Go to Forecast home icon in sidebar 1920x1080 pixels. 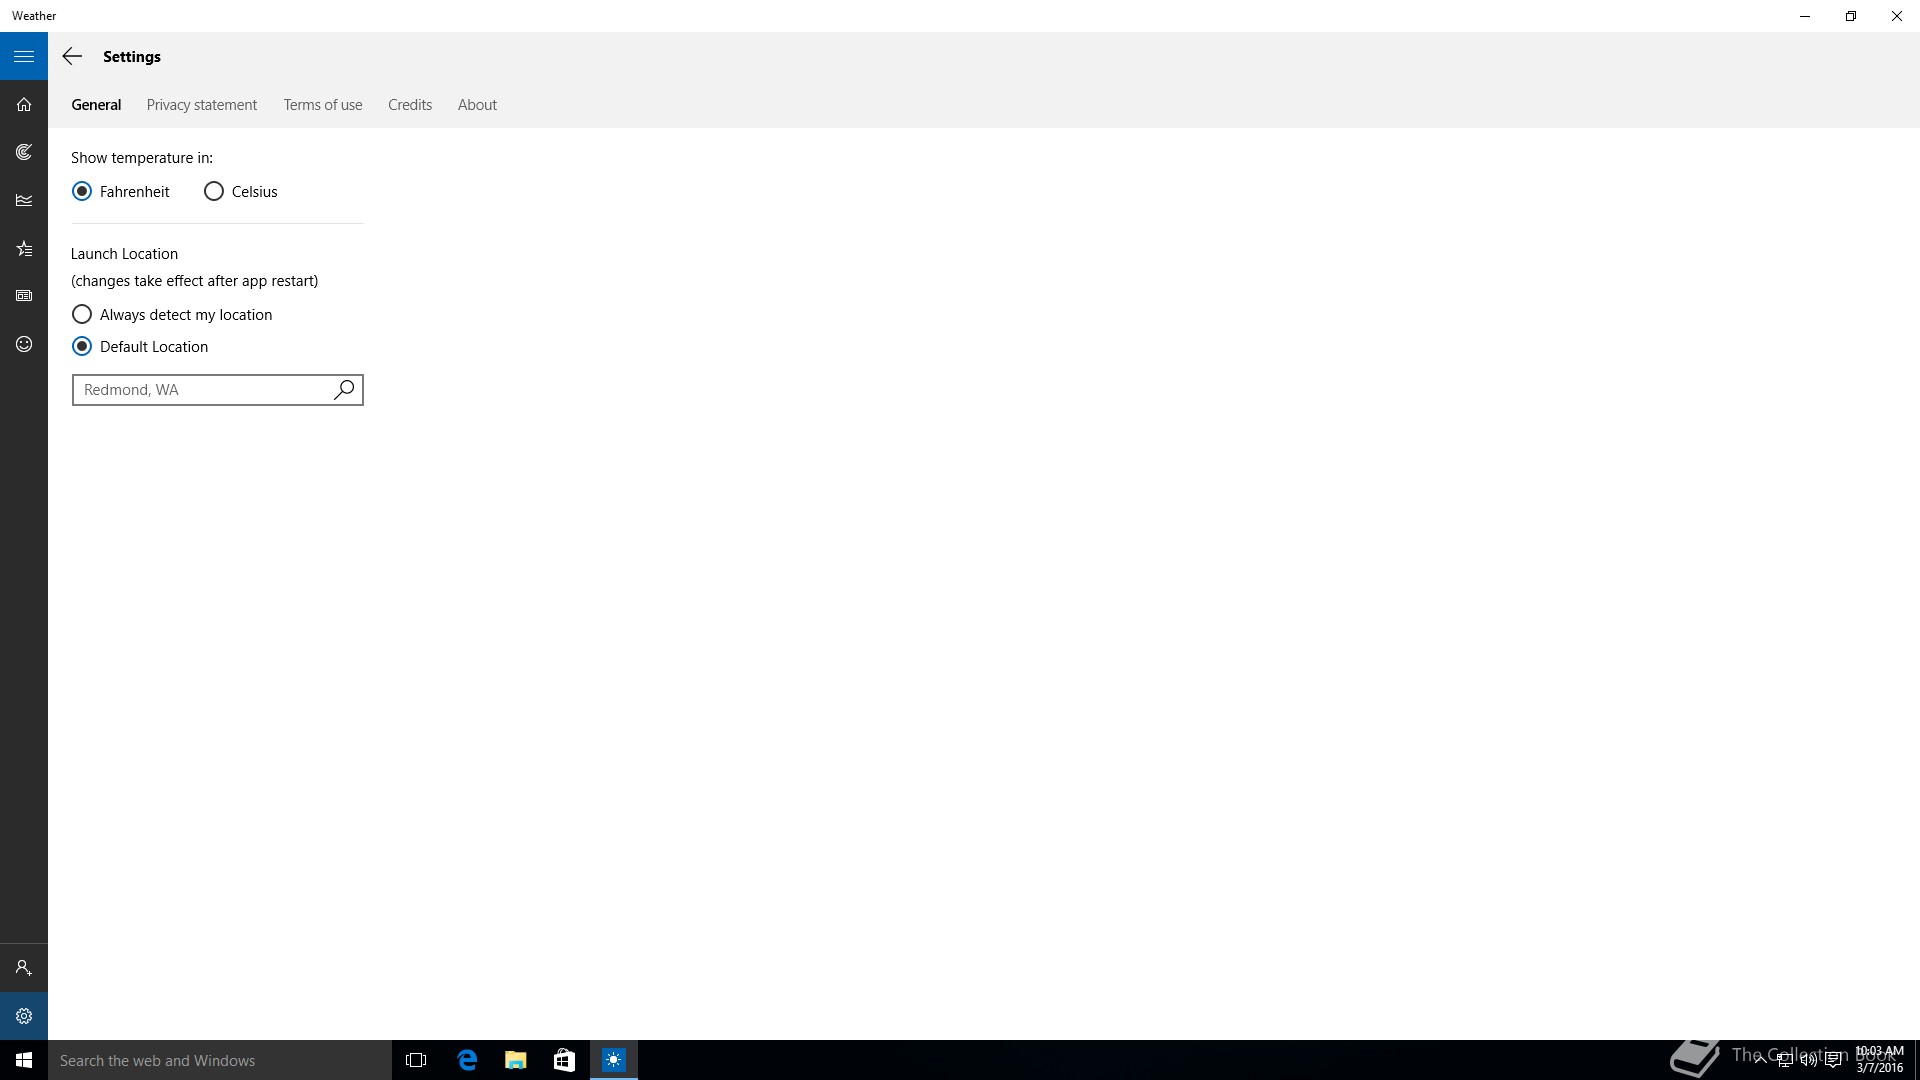24,104
